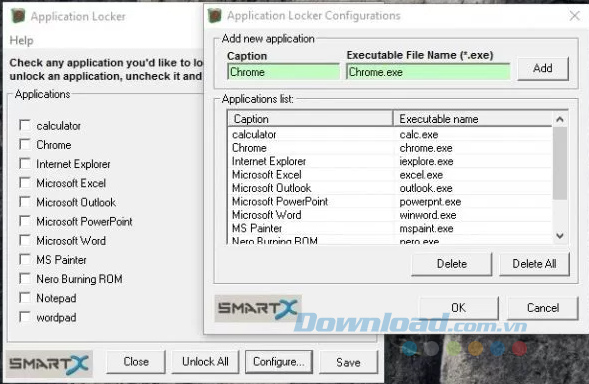Click Close in Application Locker window
The width and height of the screenshot is (589, 384).
point(136,362)
